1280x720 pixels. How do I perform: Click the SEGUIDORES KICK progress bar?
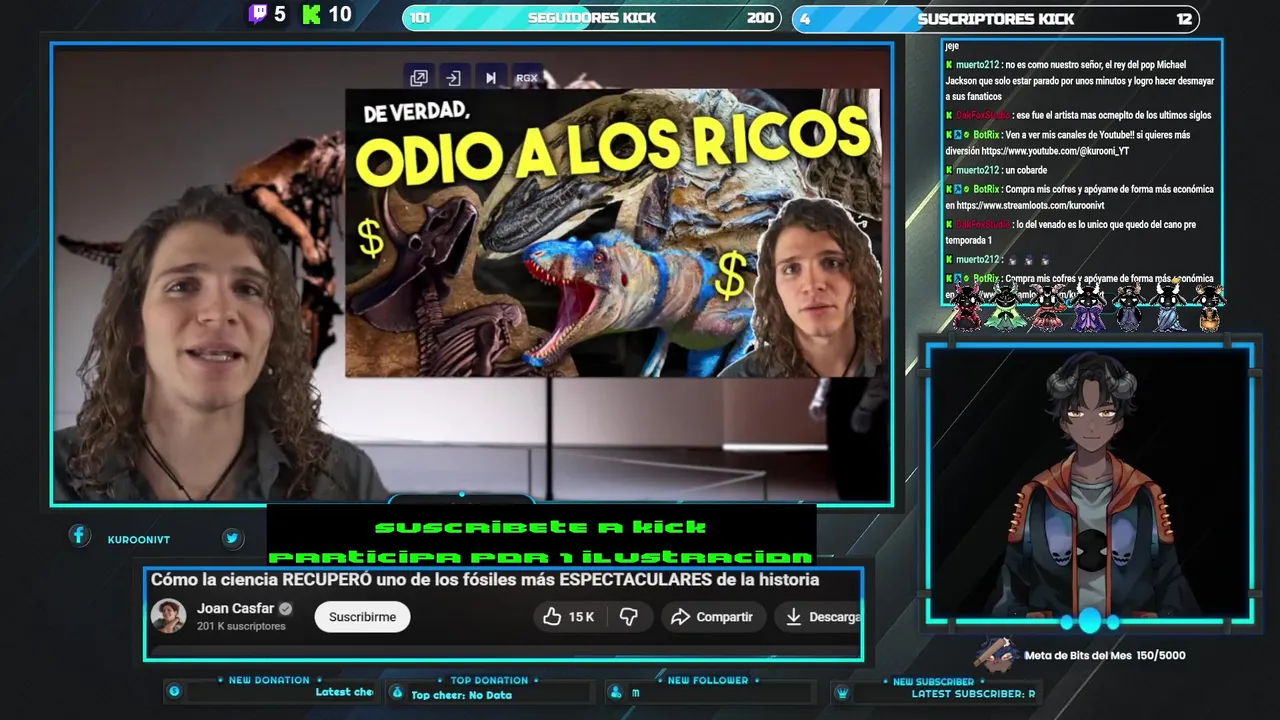[592, 18]
